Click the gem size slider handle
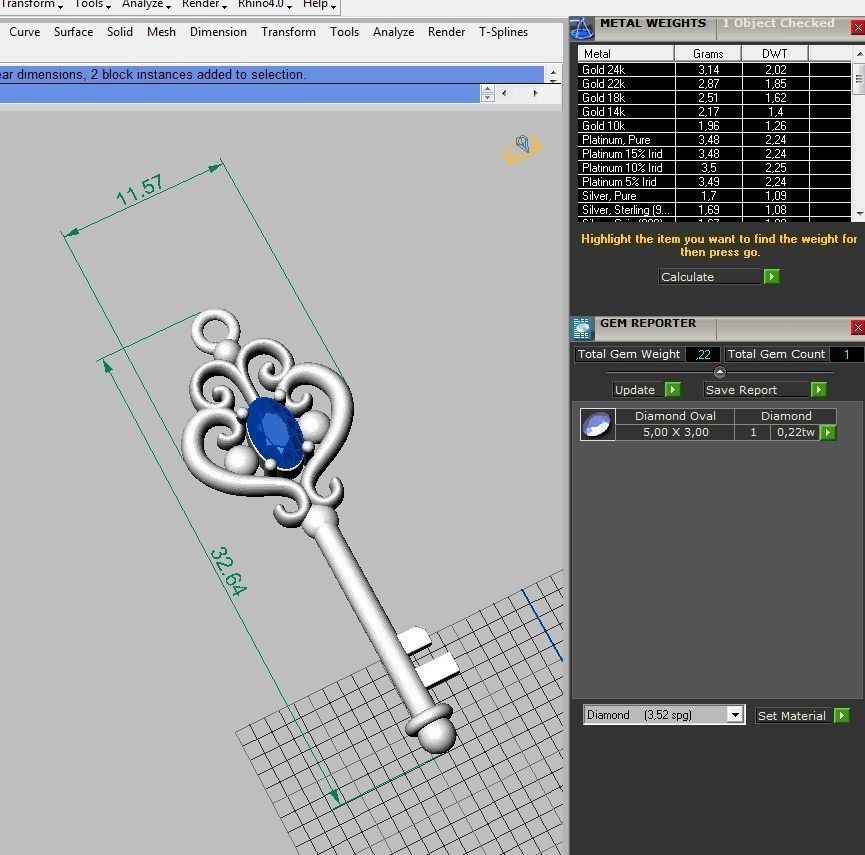The width and height of the screenshot is (865, 855). click(x=719, y=372)
